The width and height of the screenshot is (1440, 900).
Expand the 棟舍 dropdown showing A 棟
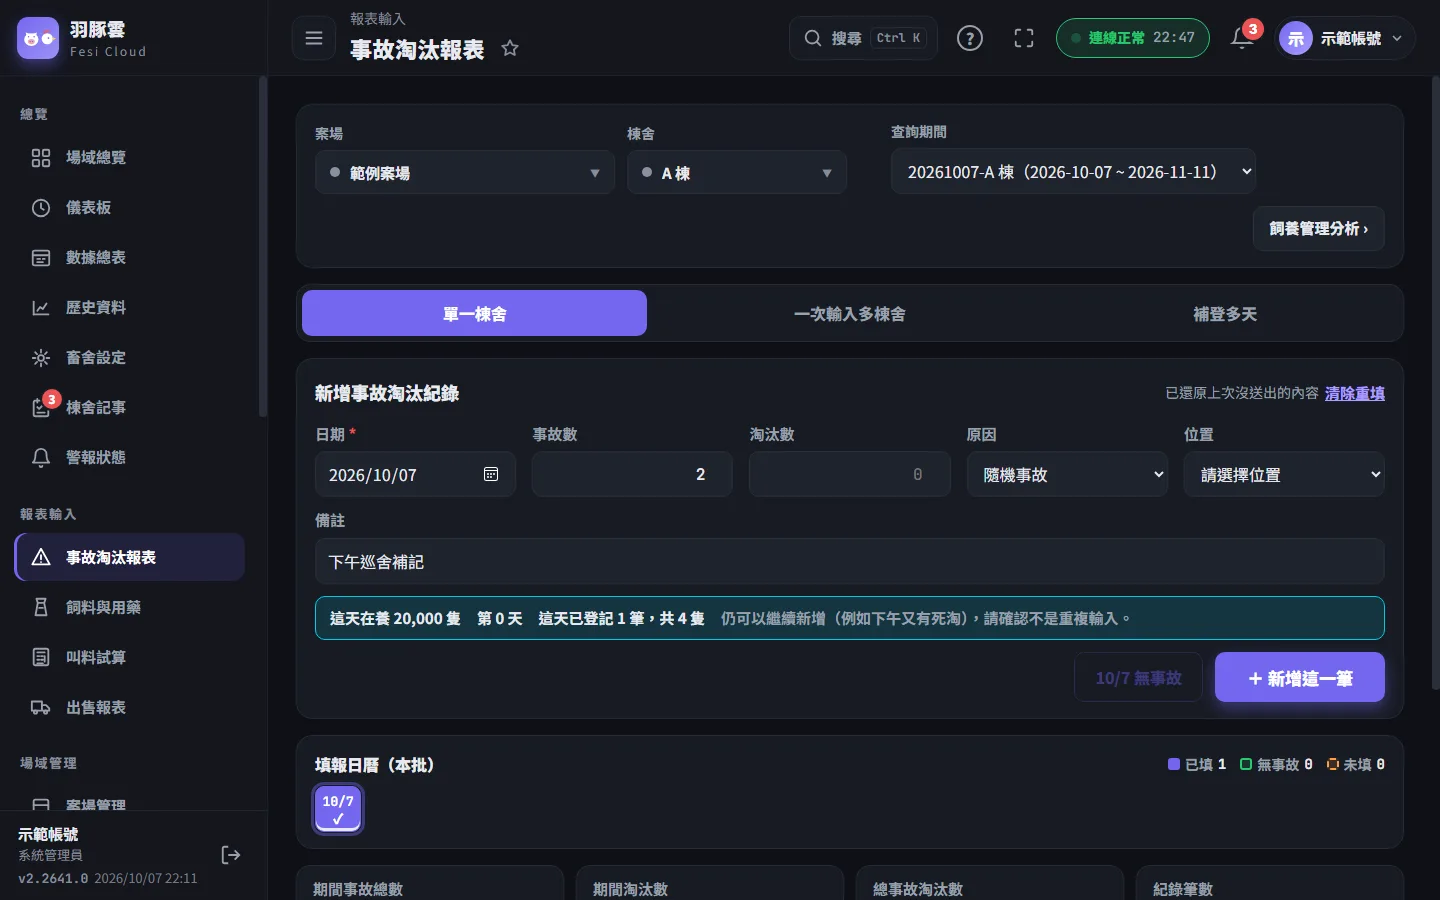click(737, 173)
